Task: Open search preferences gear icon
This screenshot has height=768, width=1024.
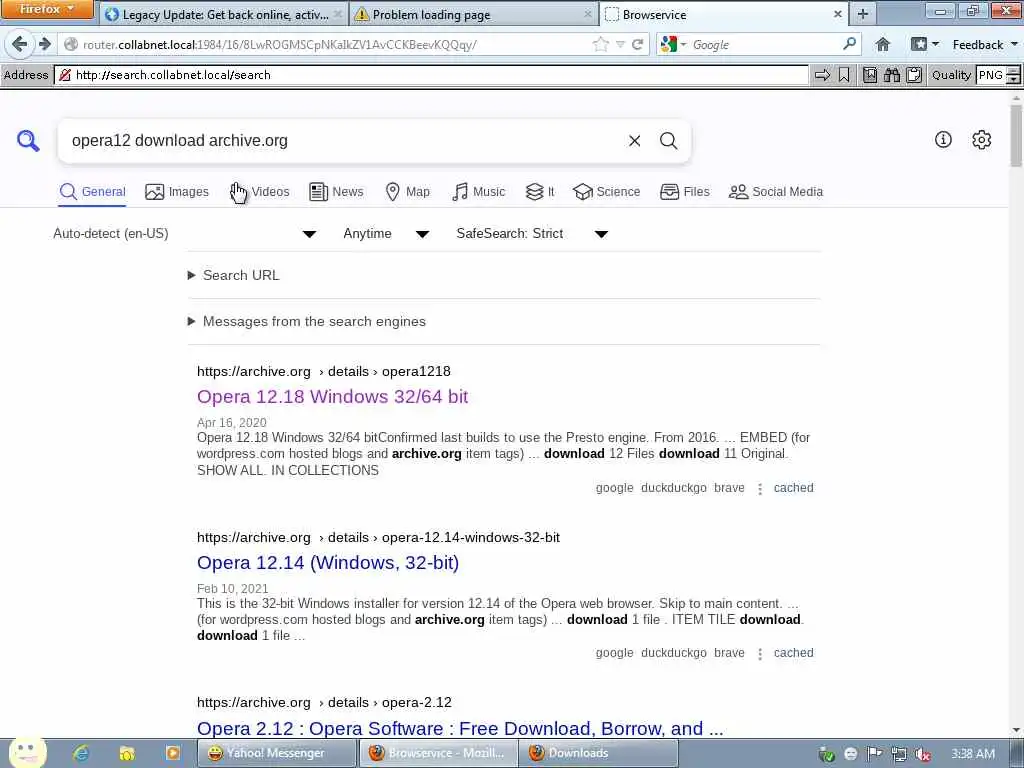Action: coord(982,139)
